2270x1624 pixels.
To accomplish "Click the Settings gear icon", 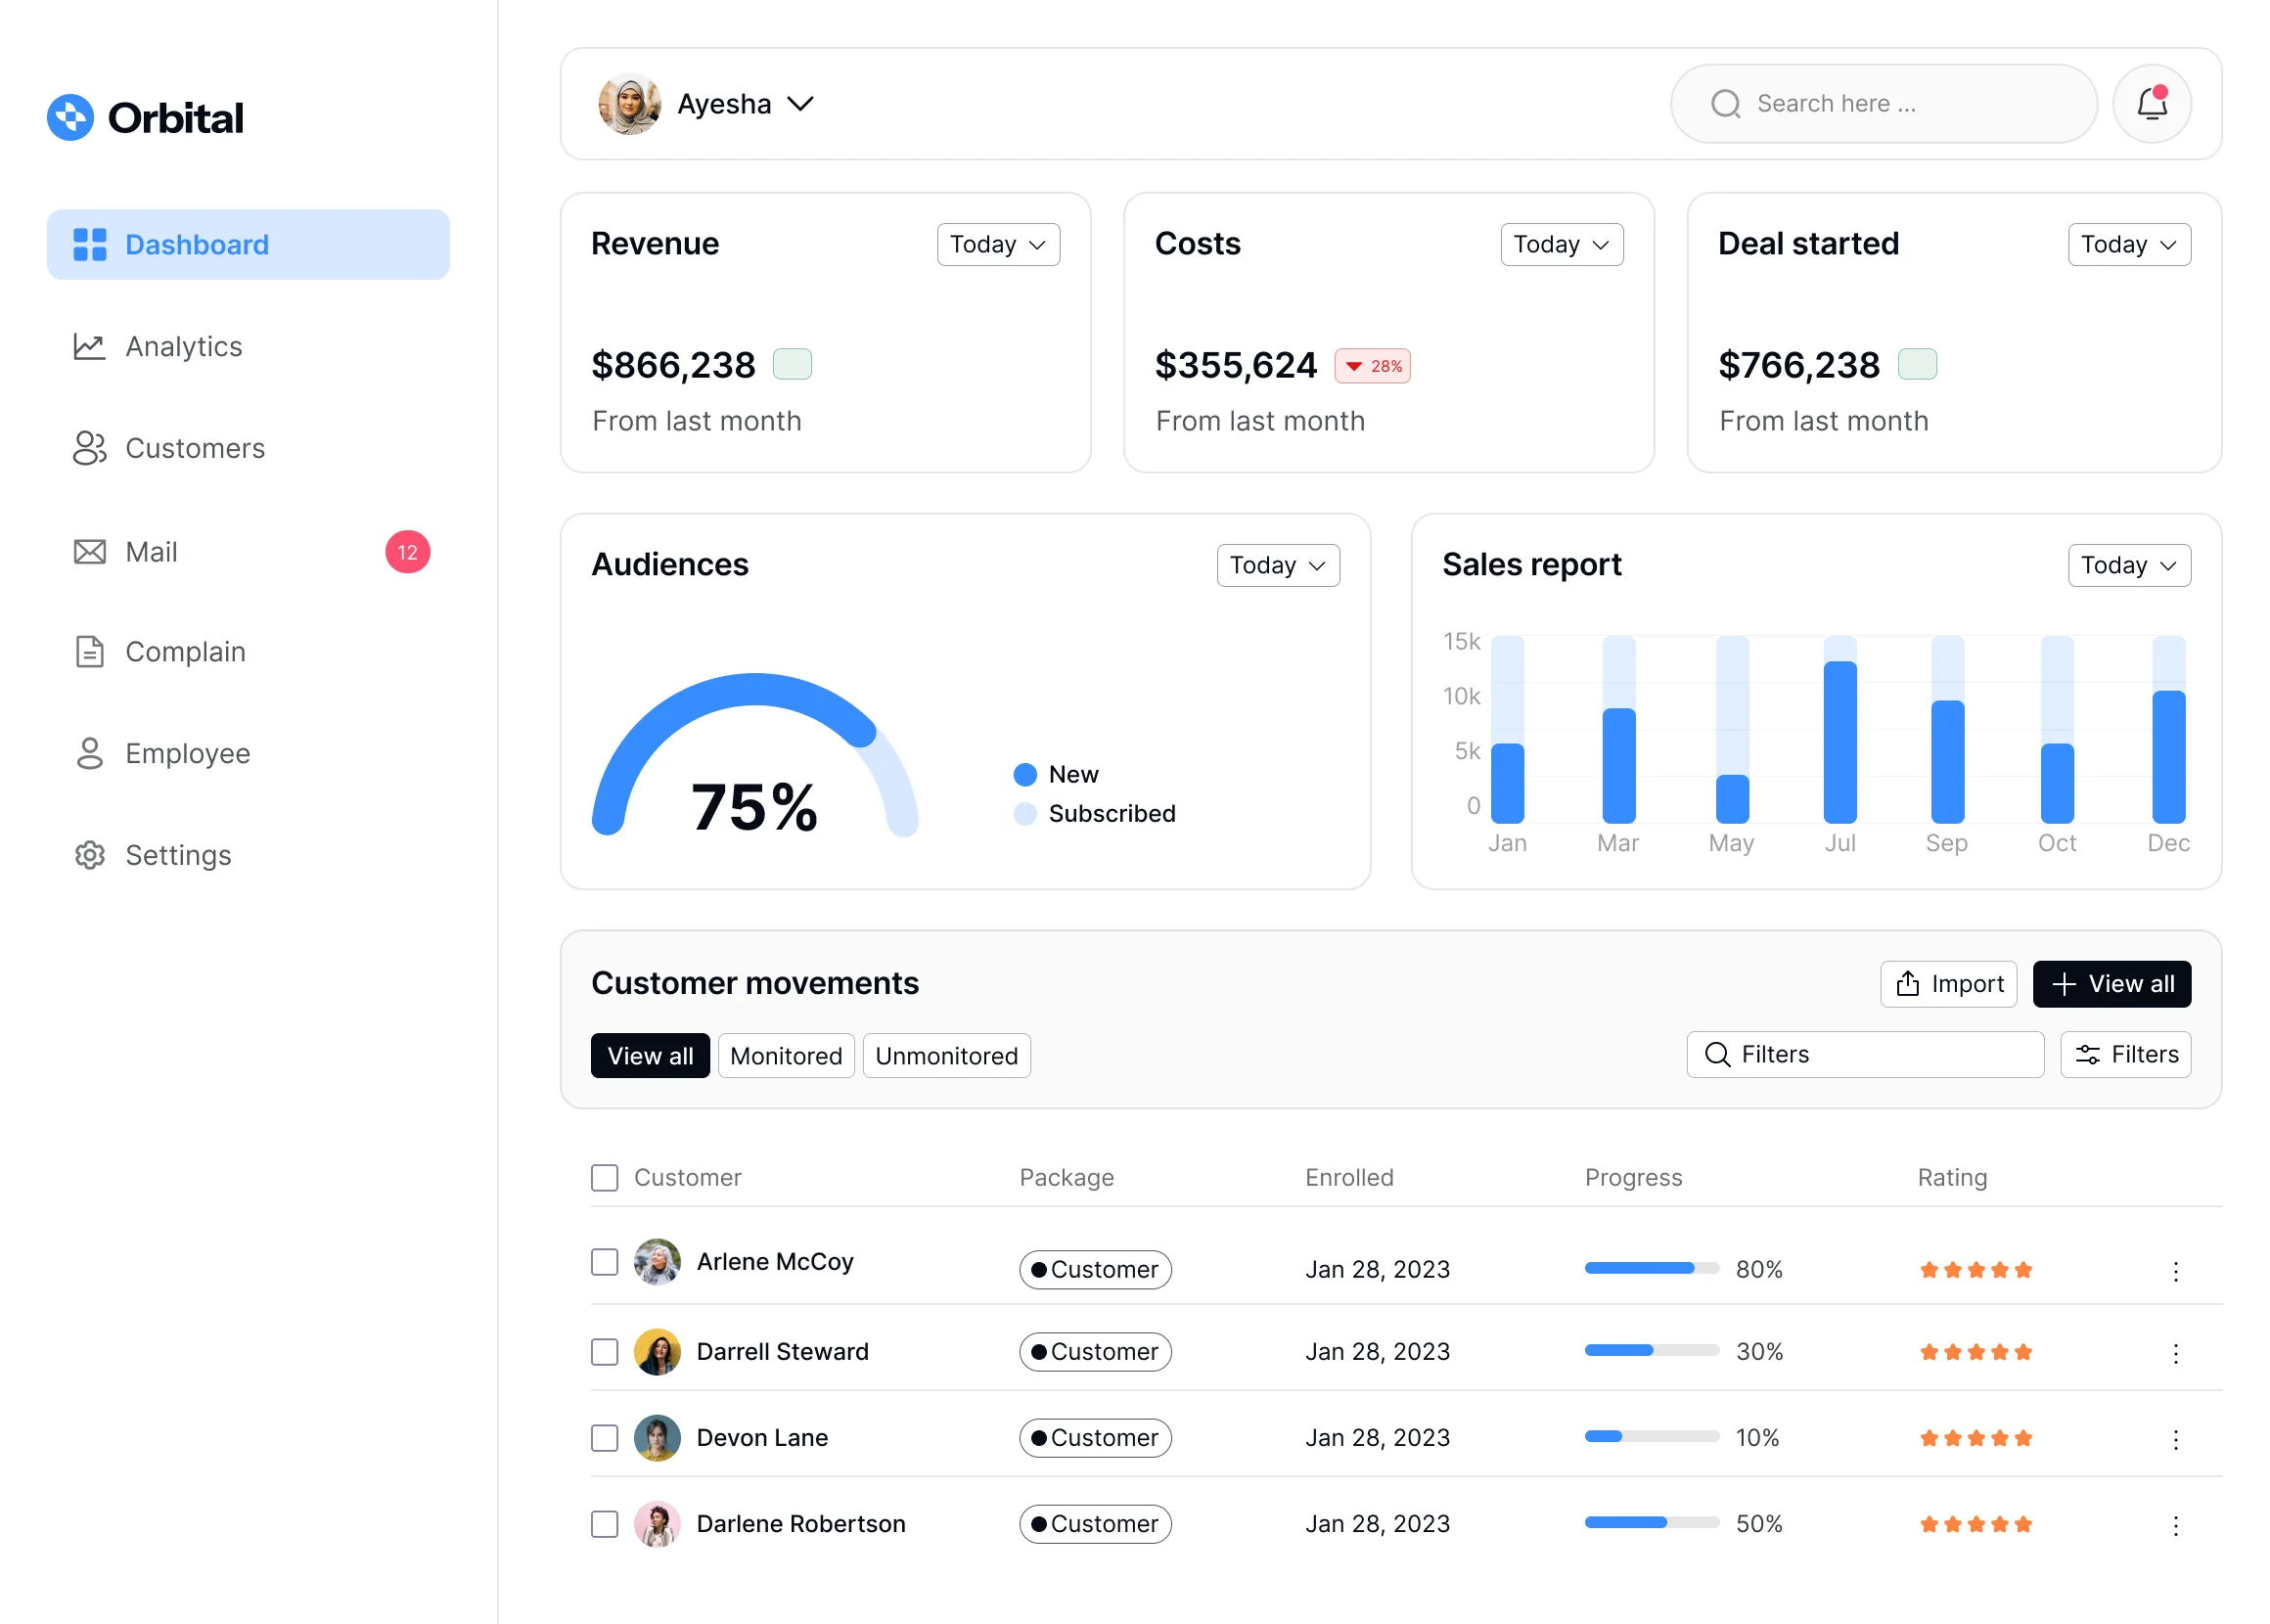I will [89, 855].
